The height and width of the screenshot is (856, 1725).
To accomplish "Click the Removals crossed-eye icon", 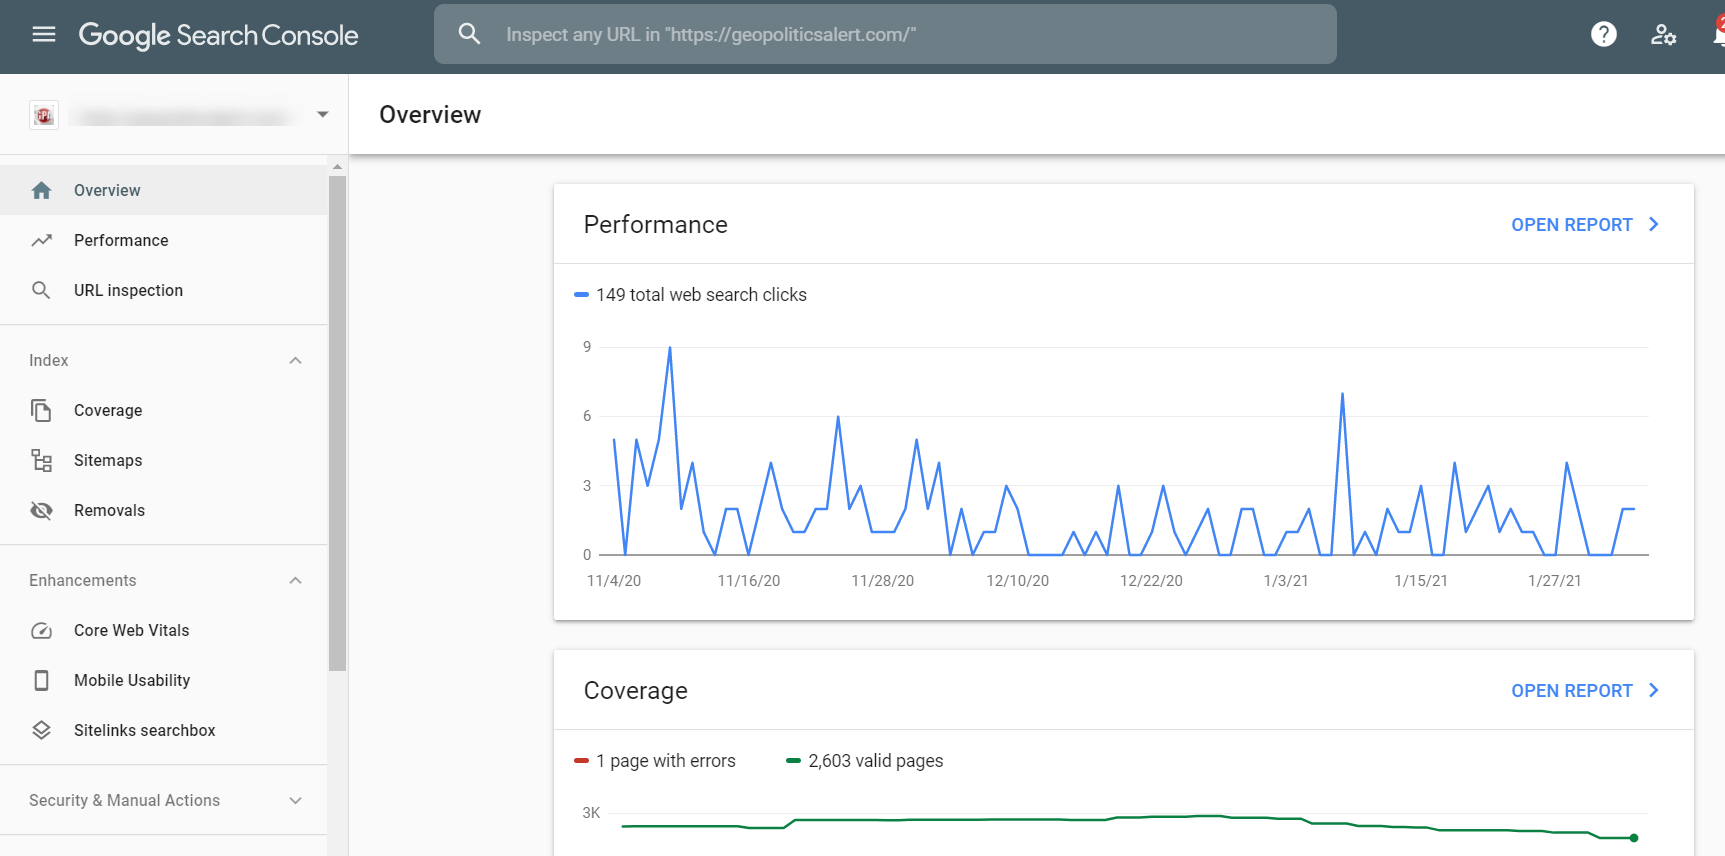I will (41, 510).
